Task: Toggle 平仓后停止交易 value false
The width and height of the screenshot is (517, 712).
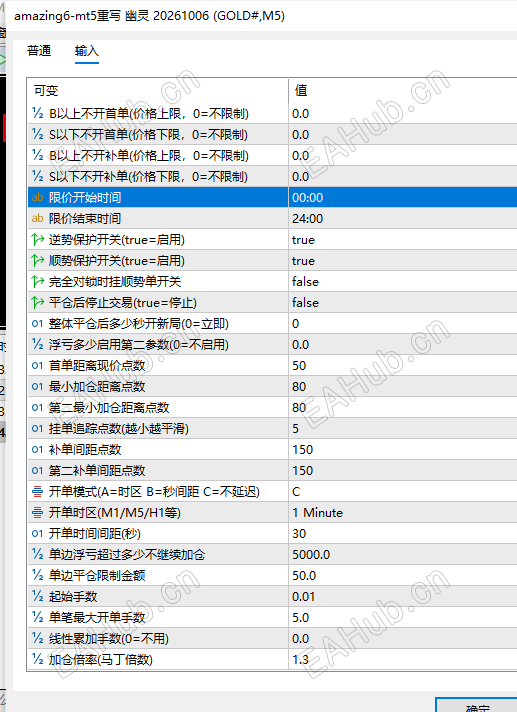Action: (403, 302)
